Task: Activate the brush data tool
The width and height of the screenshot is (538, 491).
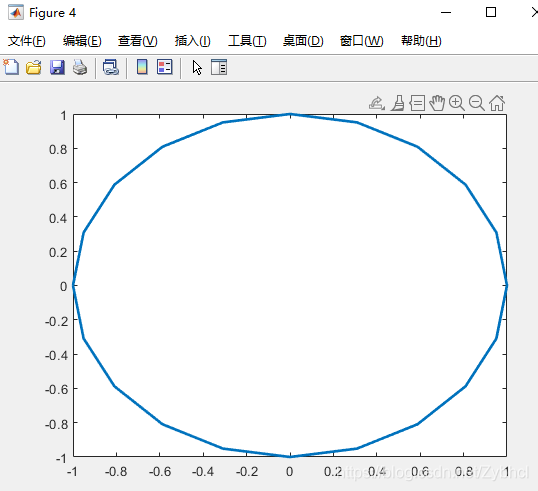Action: pyautogui.click(x=398, y=103)
